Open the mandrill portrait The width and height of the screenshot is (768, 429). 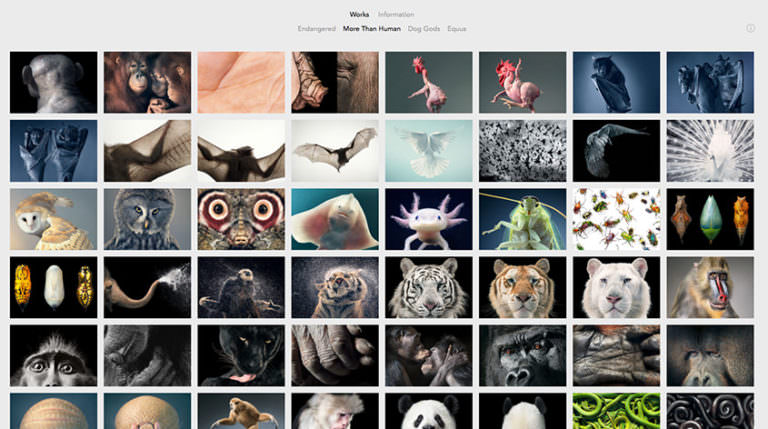pos(710,287)
